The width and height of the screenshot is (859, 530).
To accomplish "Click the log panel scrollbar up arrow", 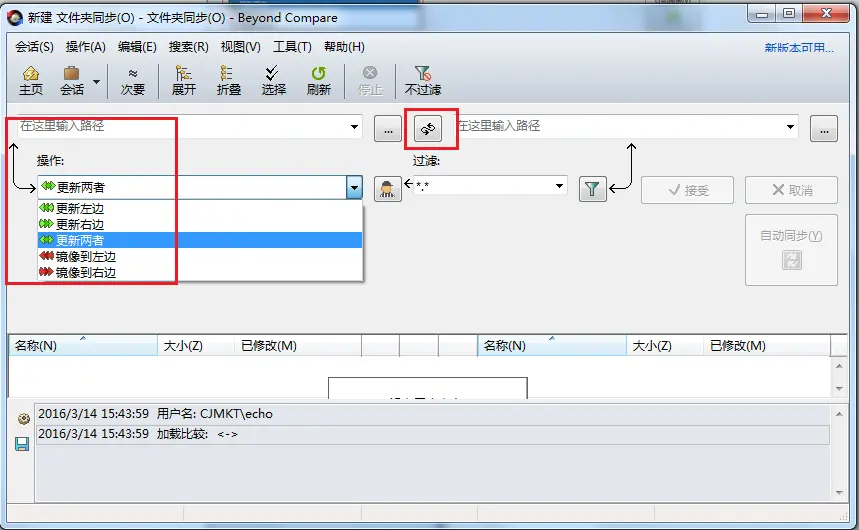I will click(839, 414).
